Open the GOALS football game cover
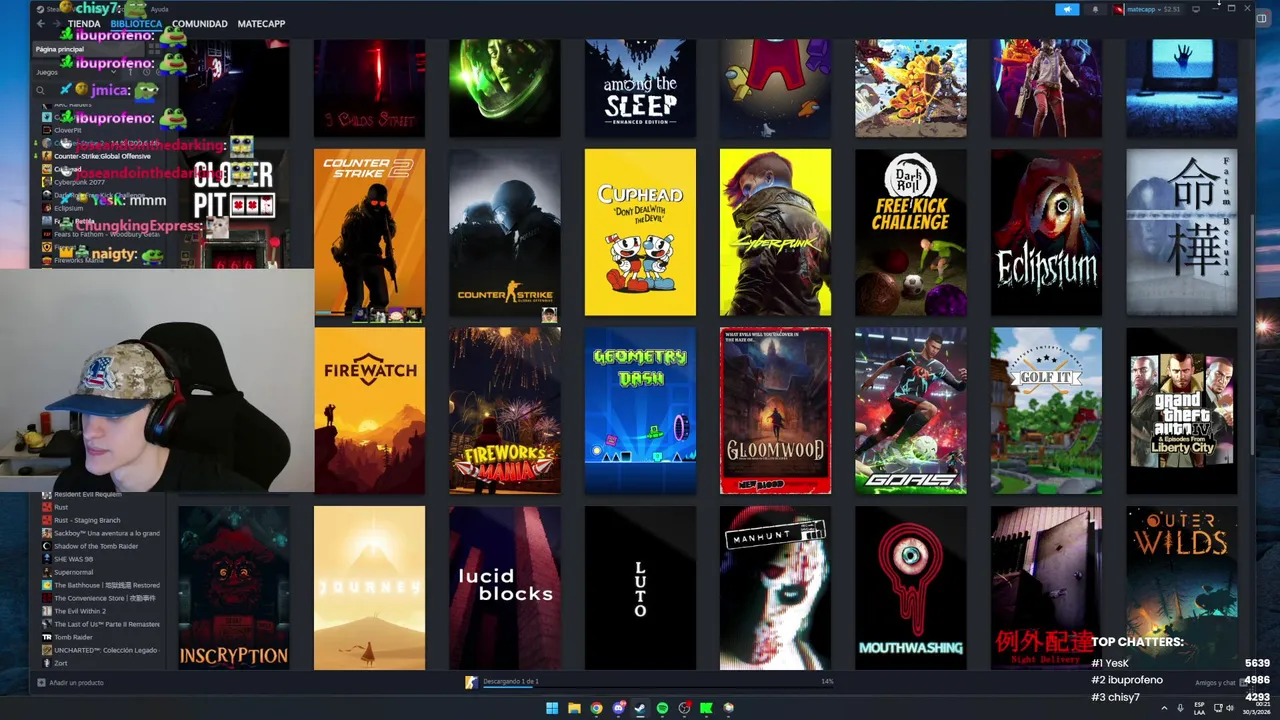This screenshot has height=720, width=1280. point(910,410)
